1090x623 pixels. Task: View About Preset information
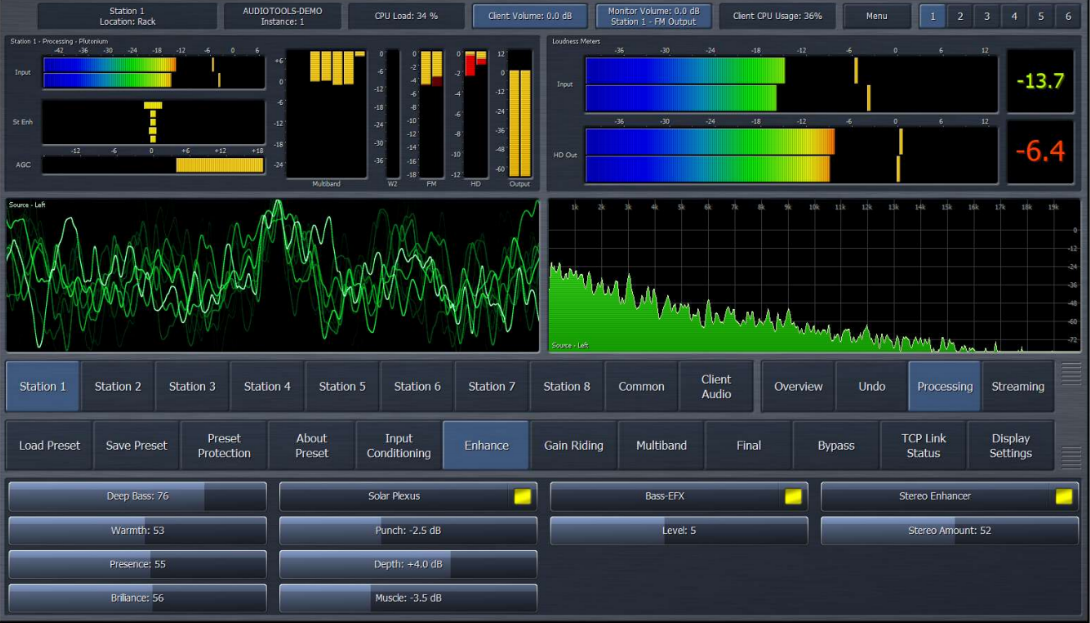311,445
